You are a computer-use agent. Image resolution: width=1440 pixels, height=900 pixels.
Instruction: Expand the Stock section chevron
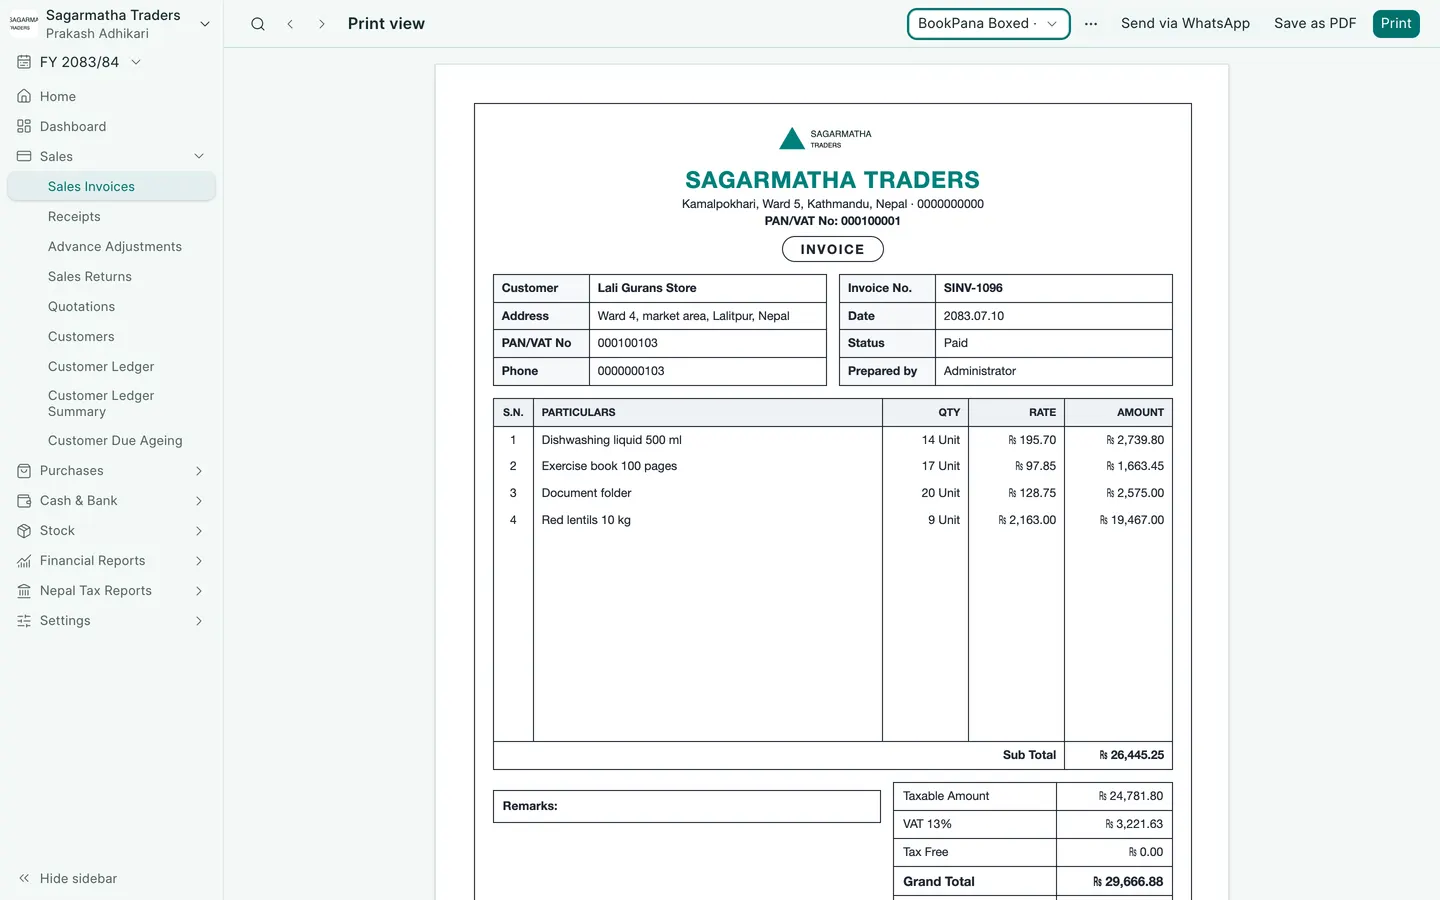click(x=199, y=530)
